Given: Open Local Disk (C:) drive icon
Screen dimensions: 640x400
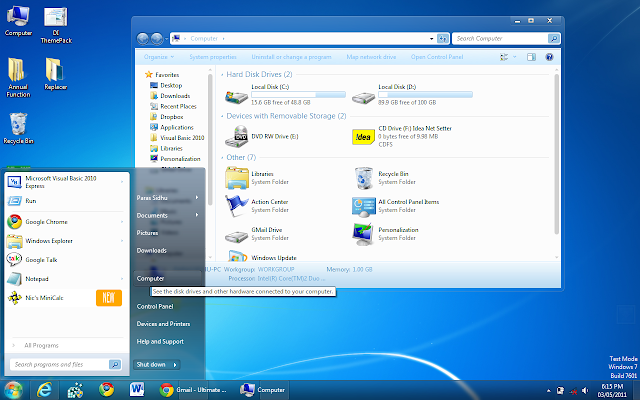Looking at the screenshot, I should pyautogui.click(x=237, y=96).
